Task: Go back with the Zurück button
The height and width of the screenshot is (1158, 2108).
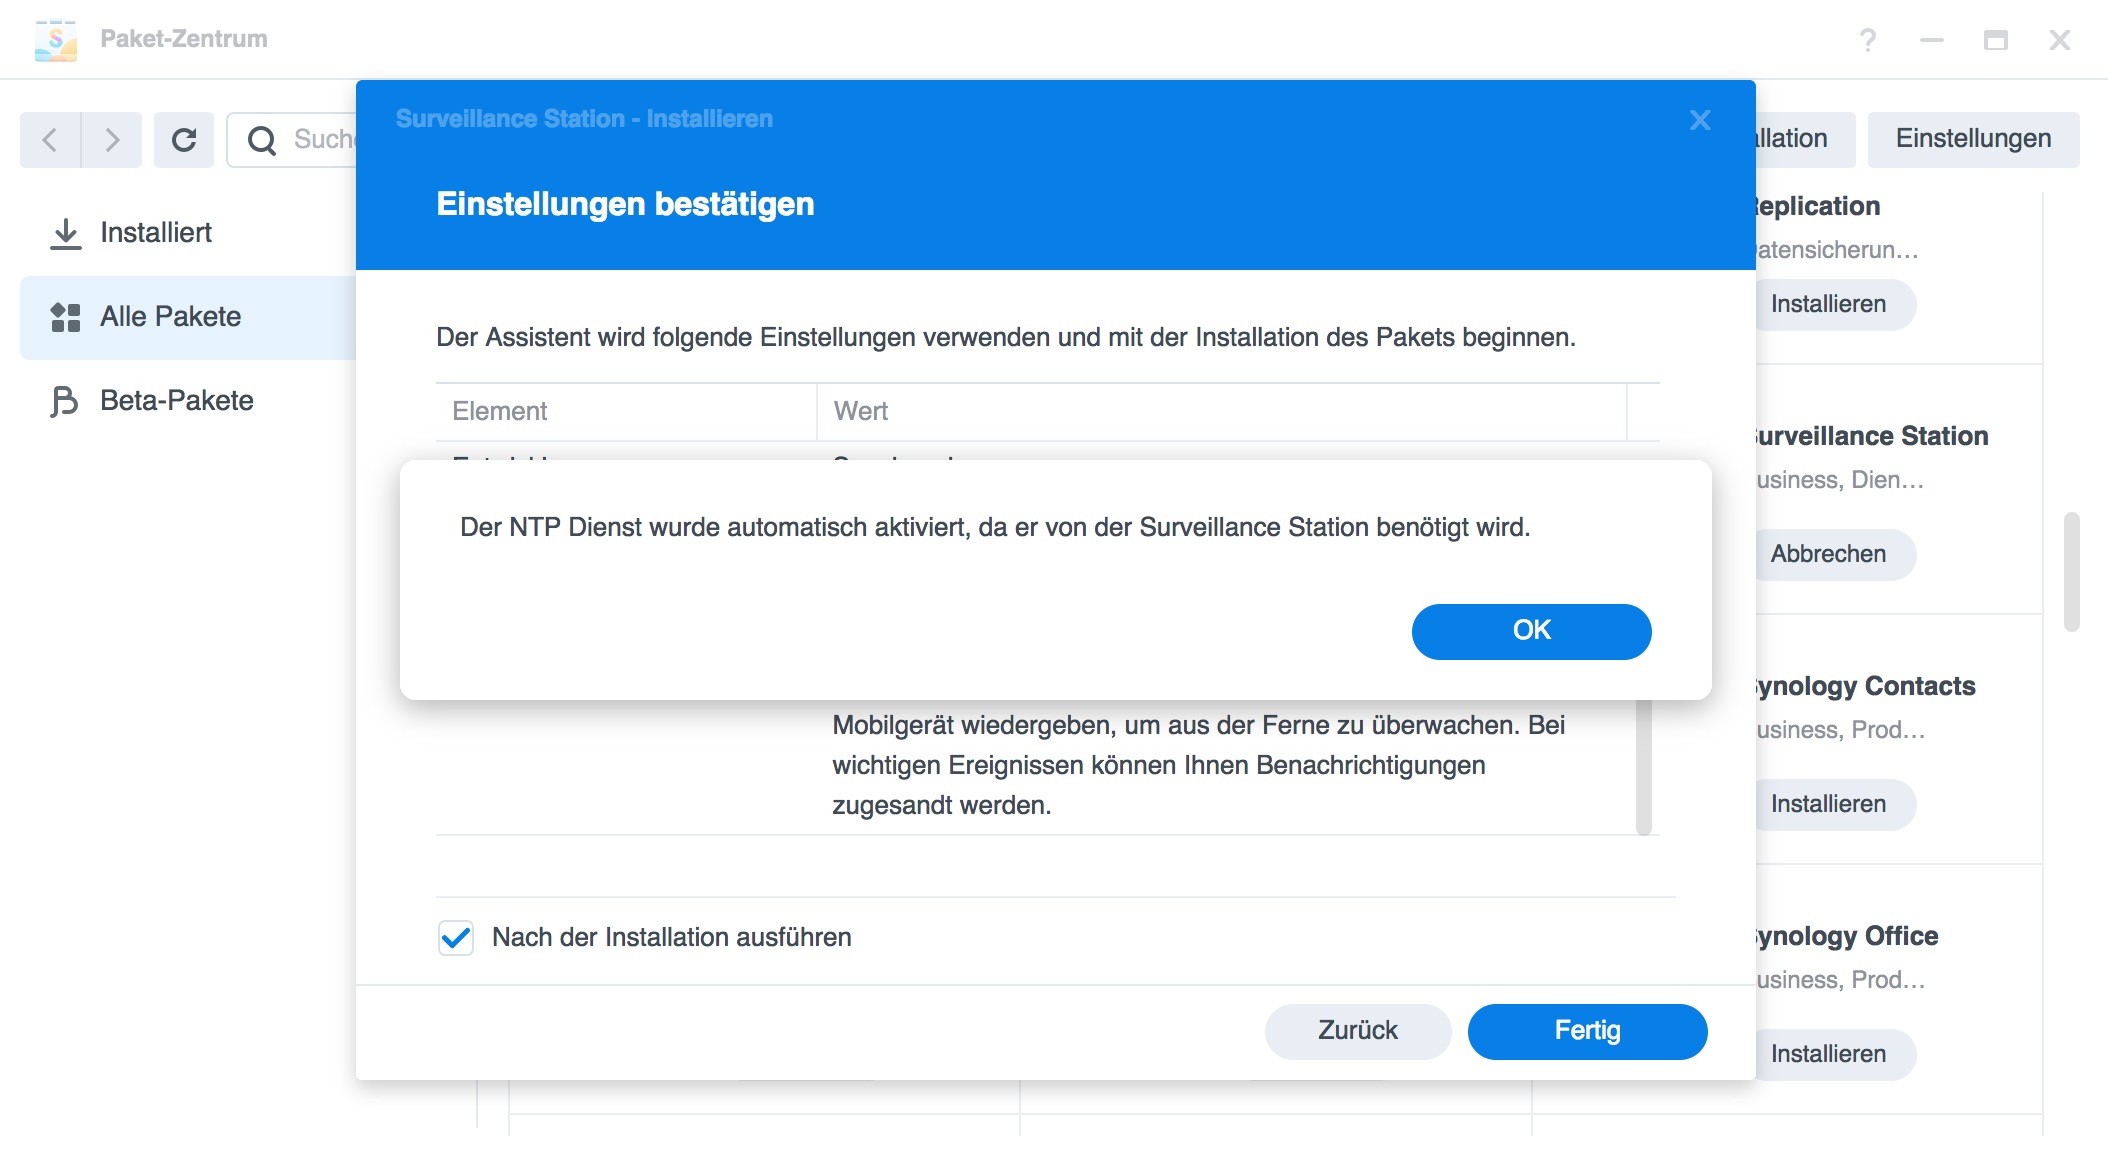Action: (1357, 1031)
